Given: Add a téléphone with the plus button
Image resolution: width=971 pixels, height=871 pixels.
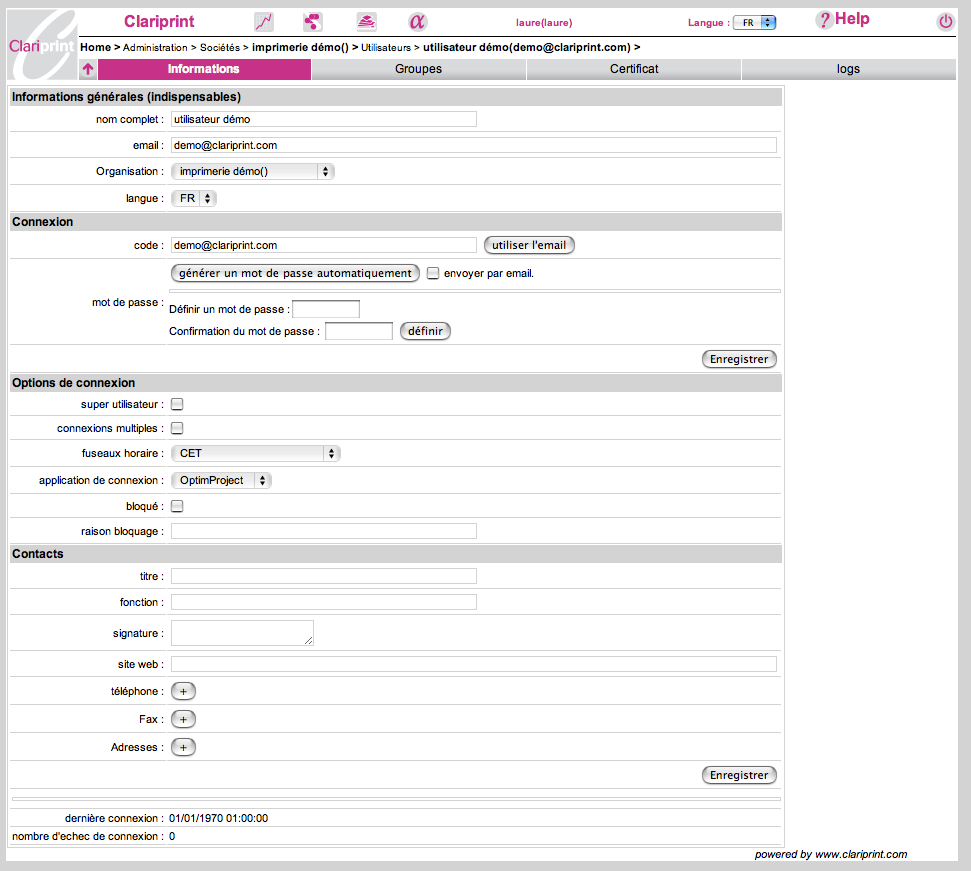Looking at the screenshot, I should click(x=184, y=691).
